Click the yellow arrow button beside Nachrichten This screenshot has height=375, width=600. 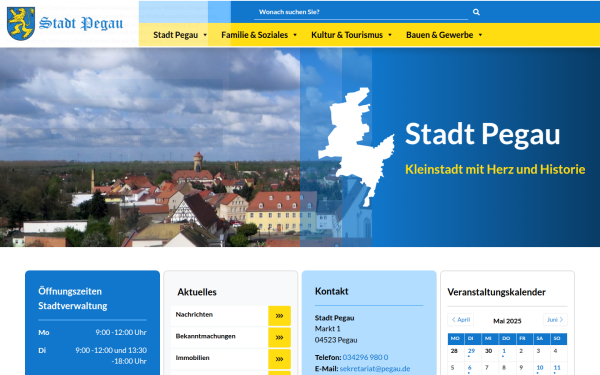coord(279,316)
